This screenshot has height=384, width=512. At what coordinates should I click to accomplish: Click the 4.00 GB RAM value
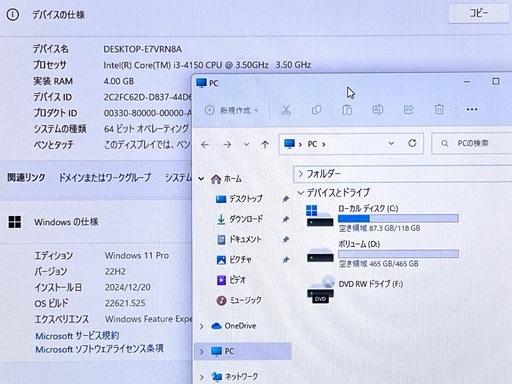[x=119, y=81]
